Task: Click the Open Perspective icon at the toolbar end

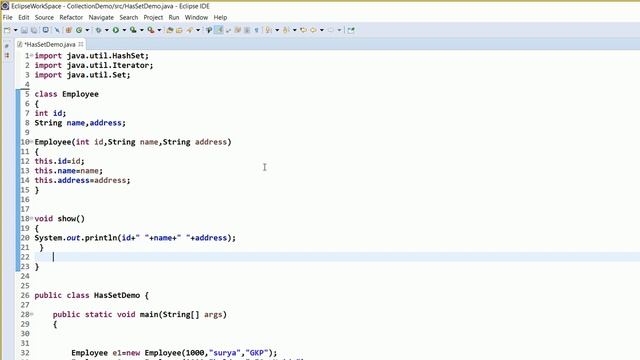Action: pyautogui.click(x=351, y=30)
